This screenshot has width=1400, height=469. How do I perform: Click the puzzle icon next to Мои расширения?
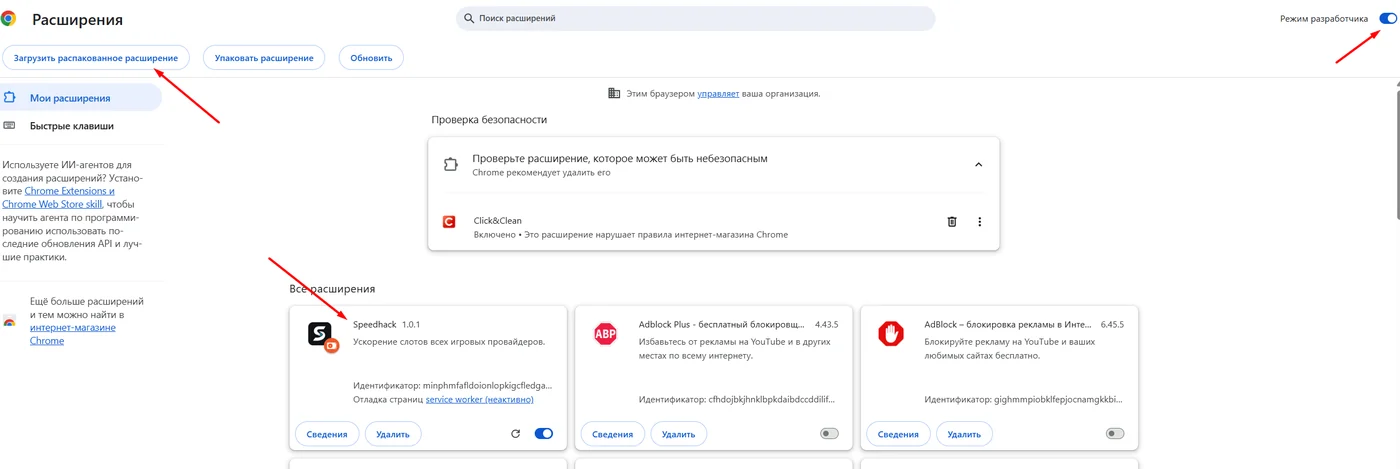click(10, 98)
